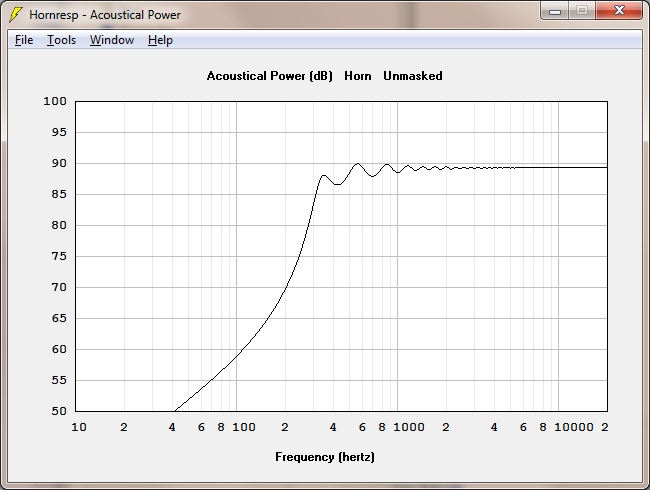The width and height of the screenshot is (650, 490).
Task: Open the File menu
Action: click(24, 40)
